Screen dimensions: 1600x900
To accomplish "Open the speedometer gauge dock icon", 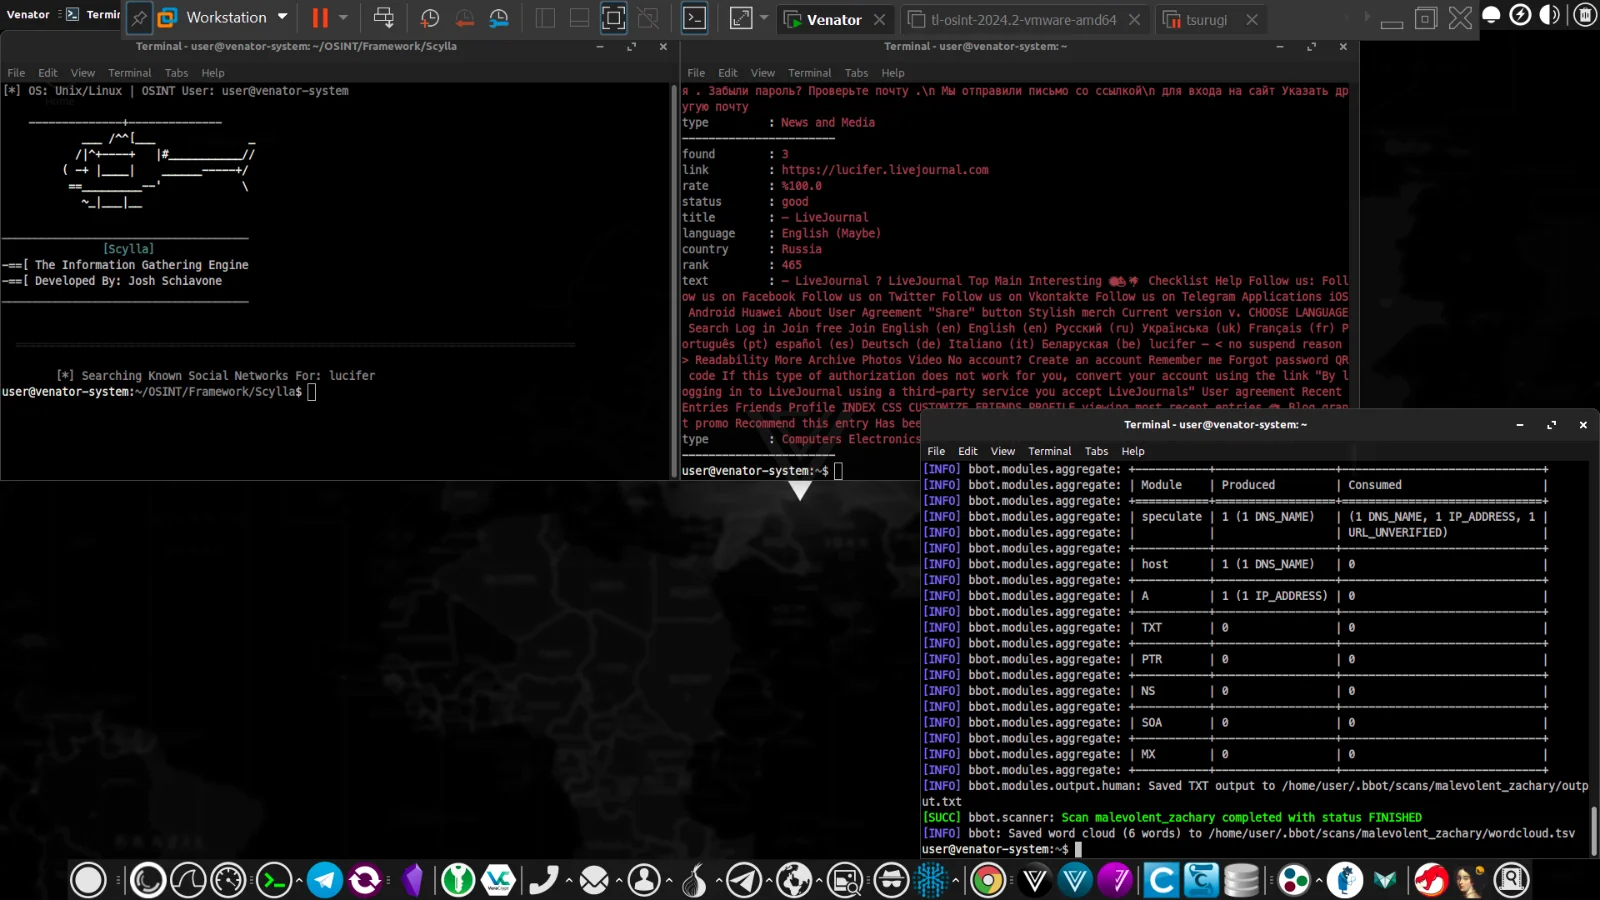I will click(228, 880).
